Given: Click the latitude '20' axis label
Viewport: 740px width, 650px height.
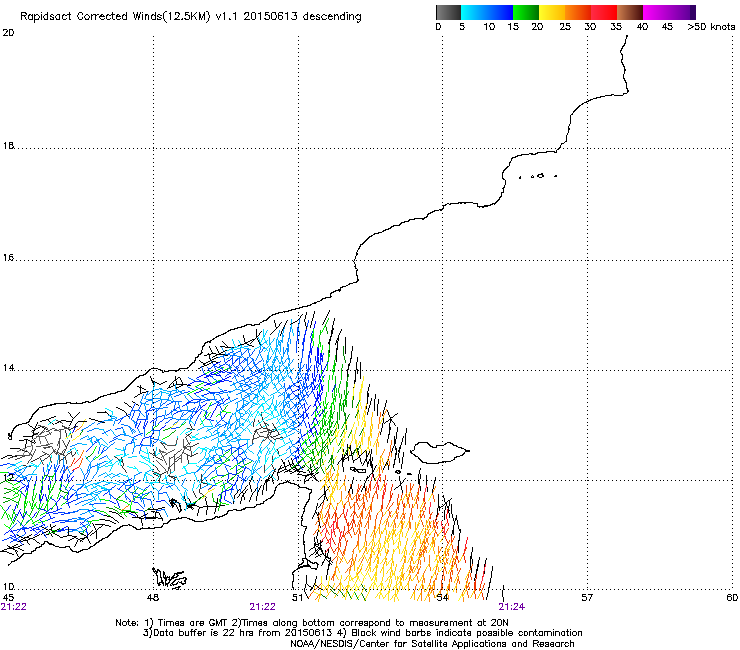Looking at the screenshot, I should pos(8,33).
